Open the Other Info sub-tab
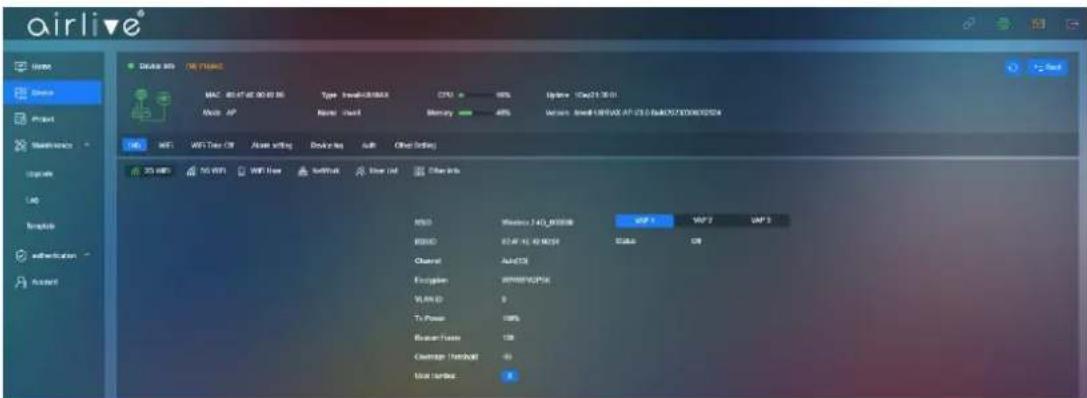The height and width of the screenshot is (398, 1087). (x=437, y=171)
